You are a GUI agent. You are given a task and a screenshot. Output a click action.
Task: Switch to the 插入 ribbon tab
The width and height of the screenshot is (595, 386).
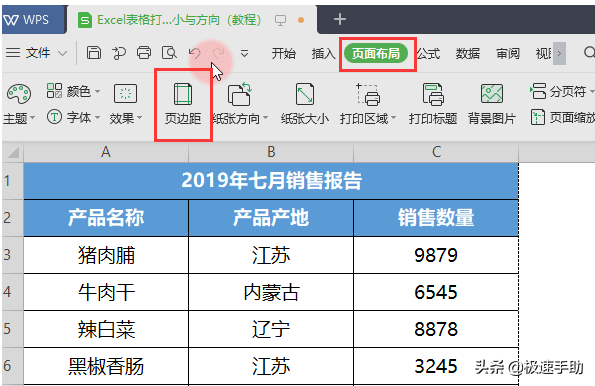324,54
